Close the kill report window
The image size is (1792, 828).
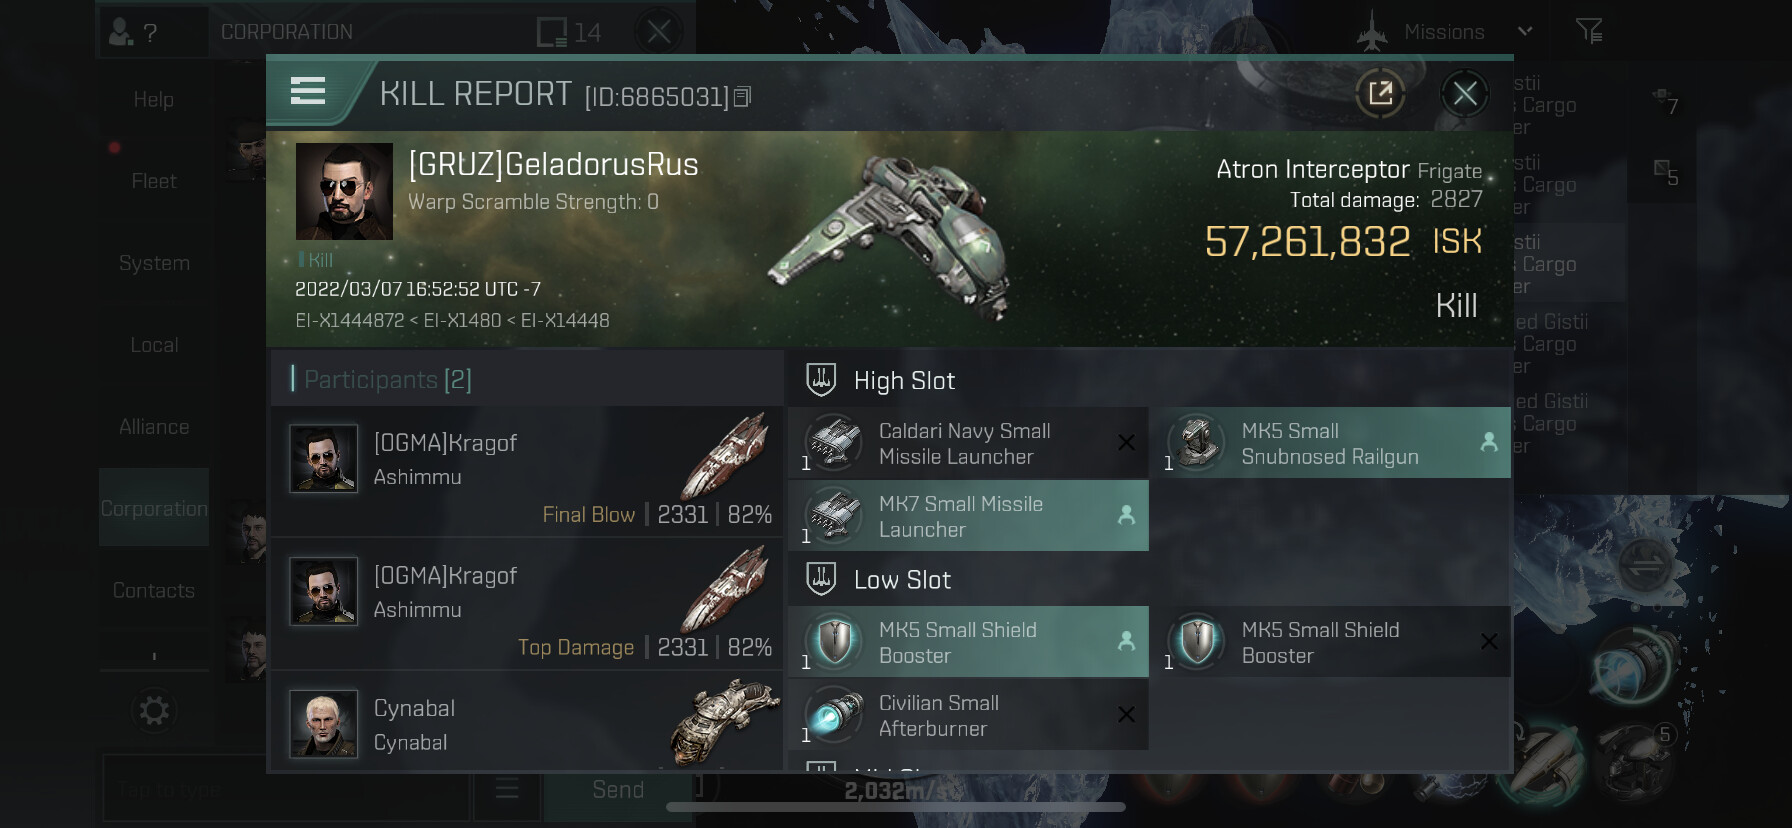point(1465,94)
